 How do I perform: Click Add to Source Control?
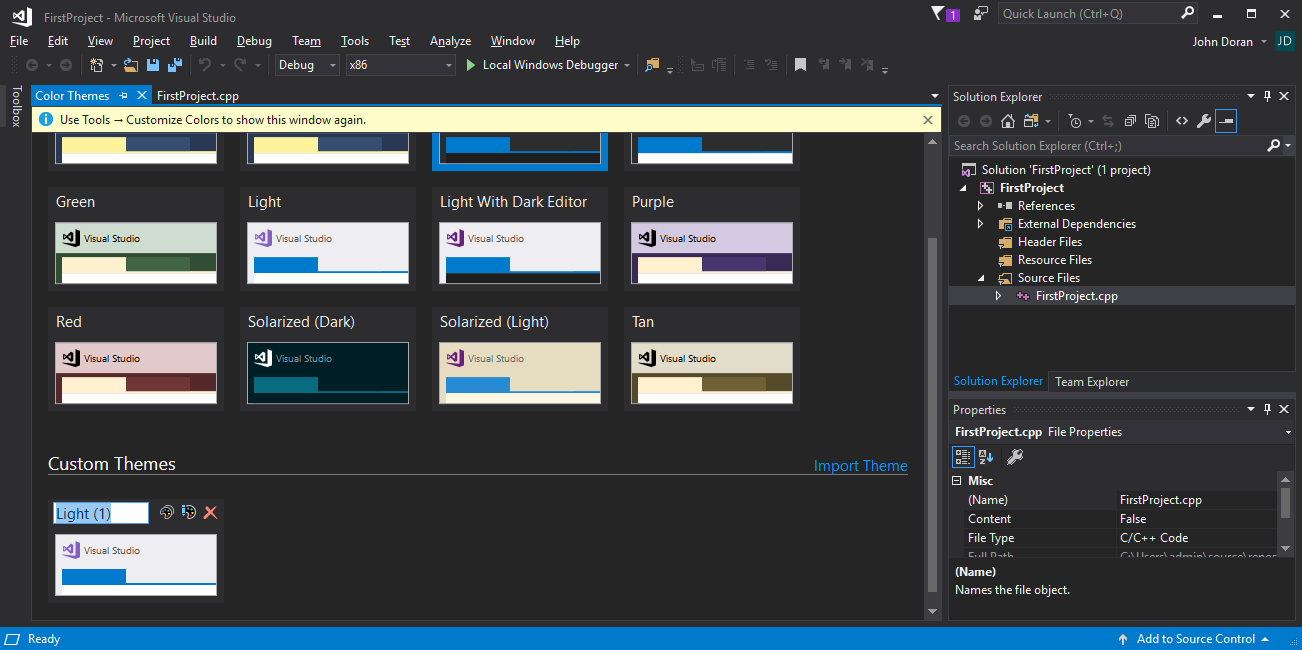pos(1195,639)
